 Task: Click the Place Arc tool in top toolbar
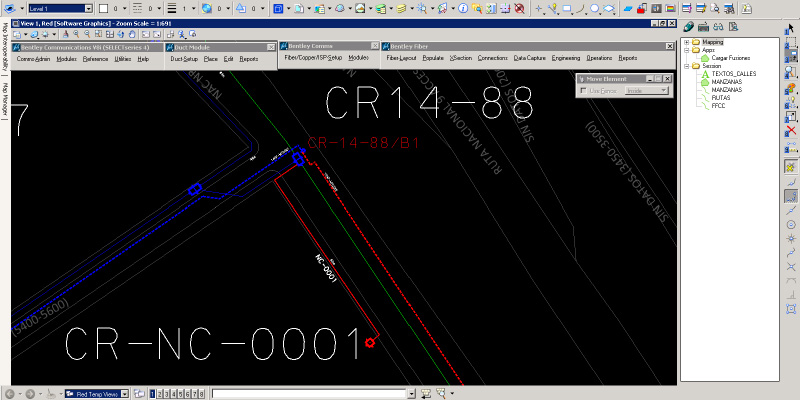(580, 8)
